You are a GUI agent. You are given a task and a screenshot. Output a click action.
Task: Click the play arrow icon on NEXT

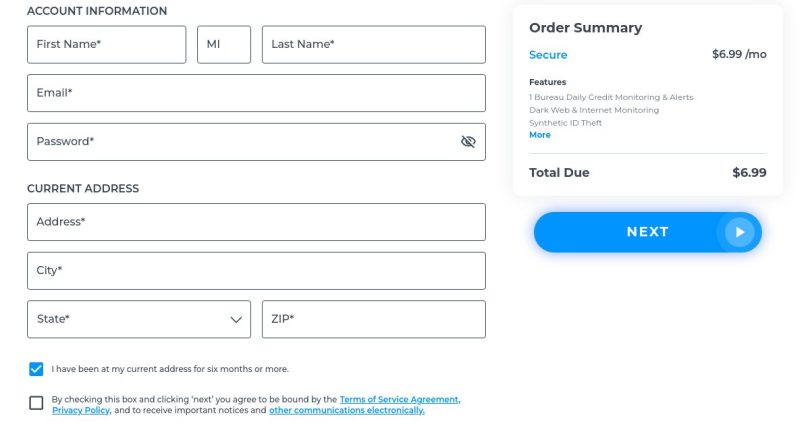(x=739, y=232)
